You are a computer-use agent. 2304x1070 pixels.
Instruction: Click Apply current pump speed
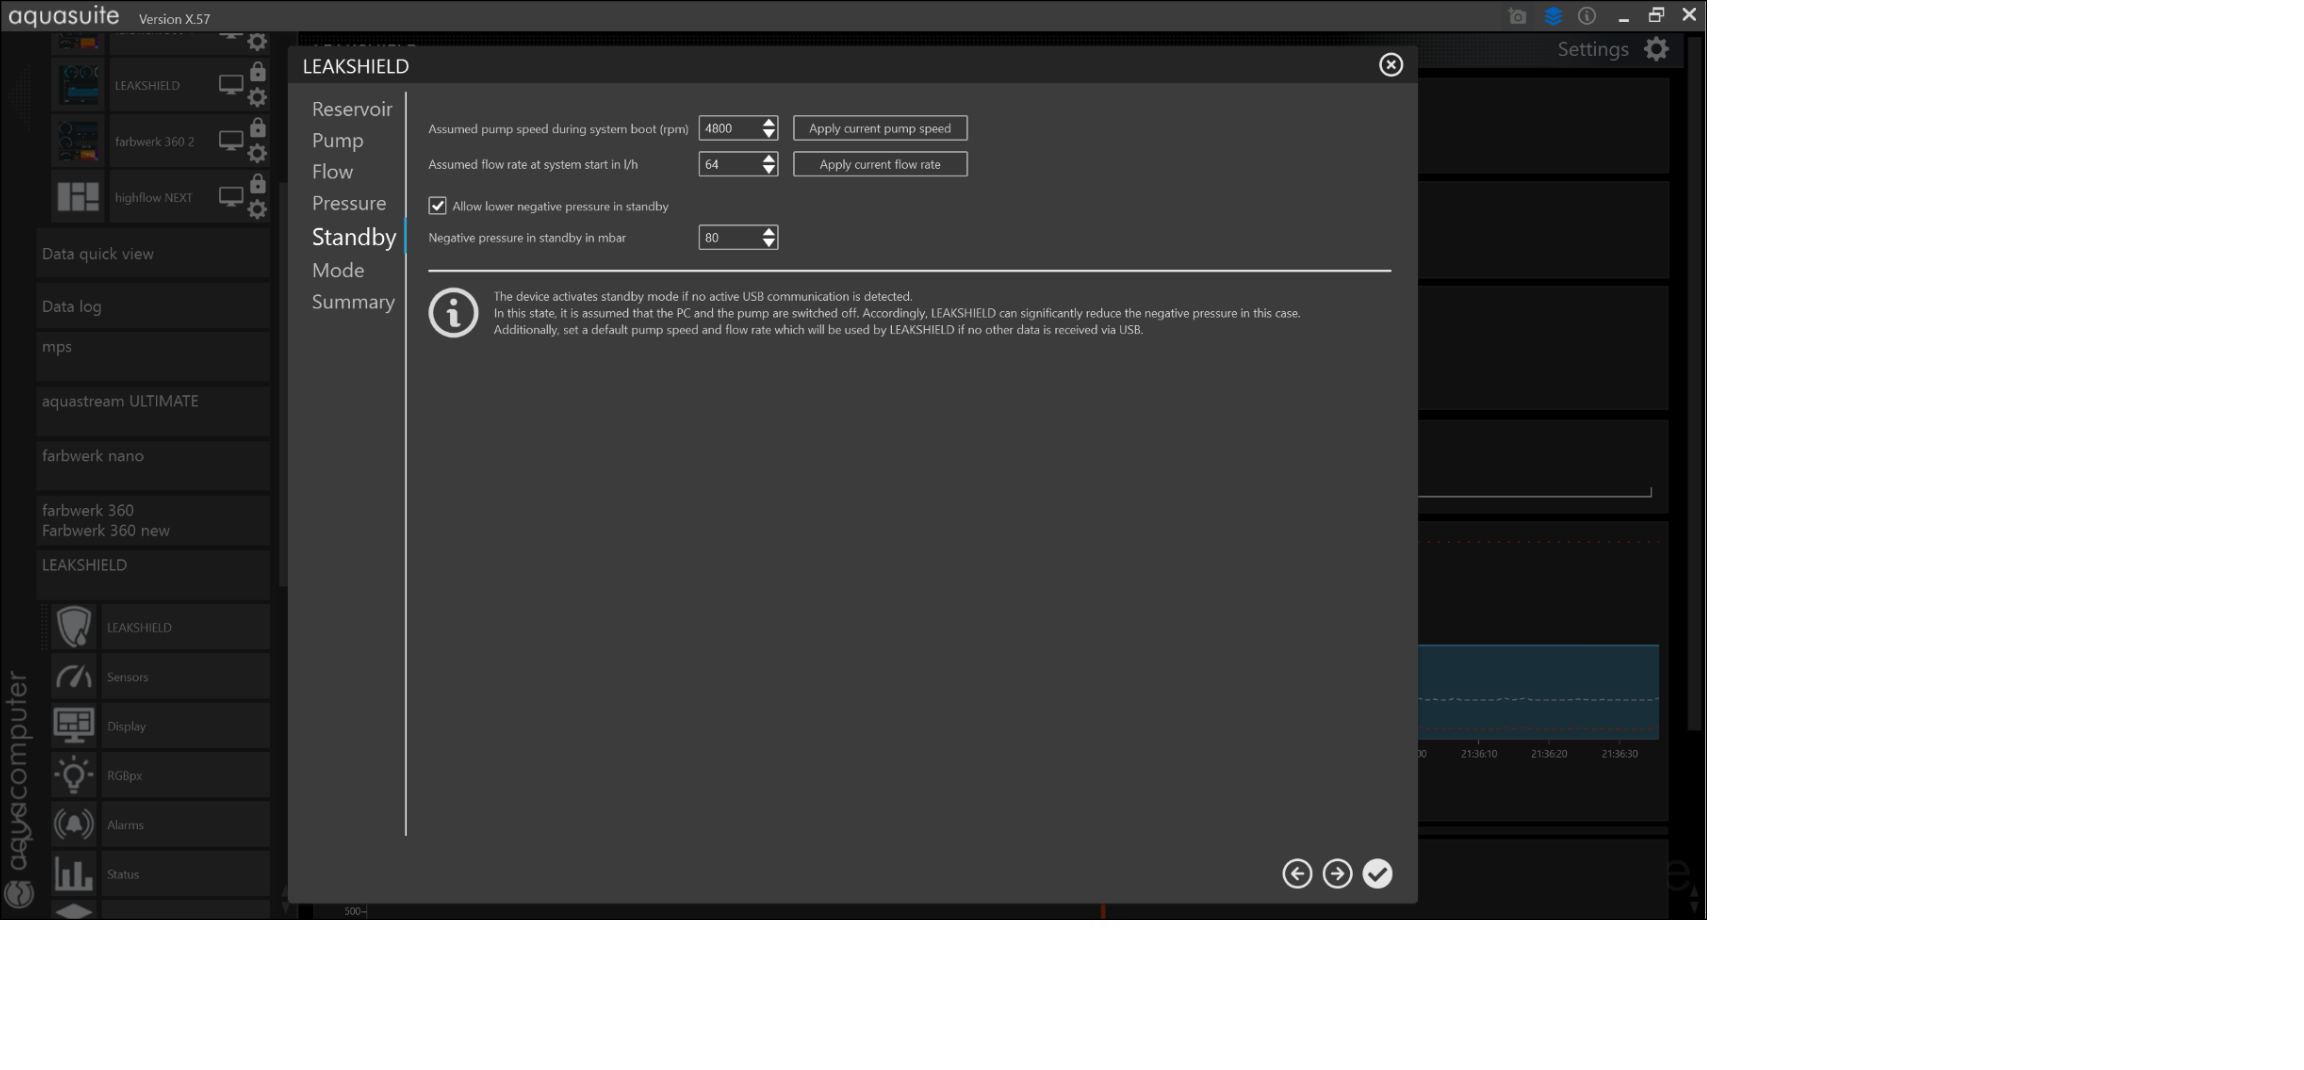tap(880, 128)
